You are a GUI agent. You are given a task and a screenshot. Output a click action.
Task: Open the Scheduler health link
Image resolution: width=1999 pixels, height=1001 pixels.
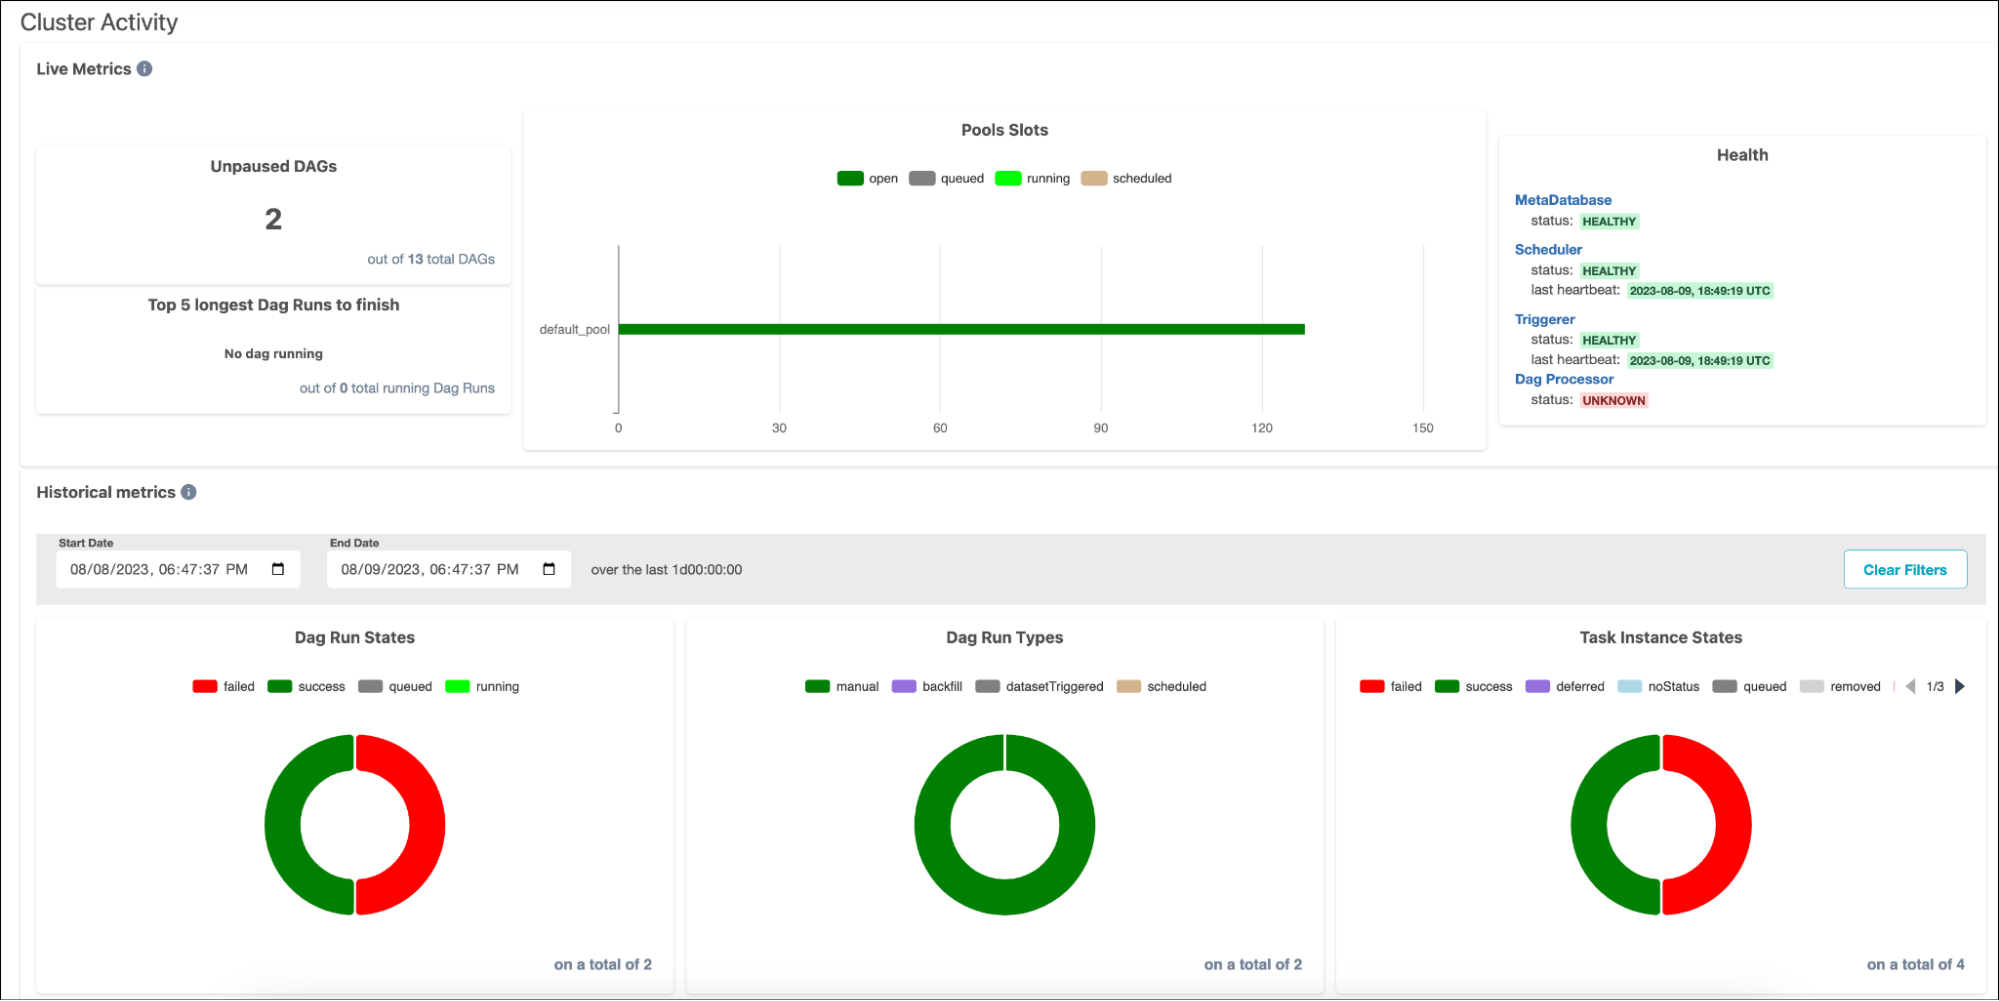tap(1548, 250)
